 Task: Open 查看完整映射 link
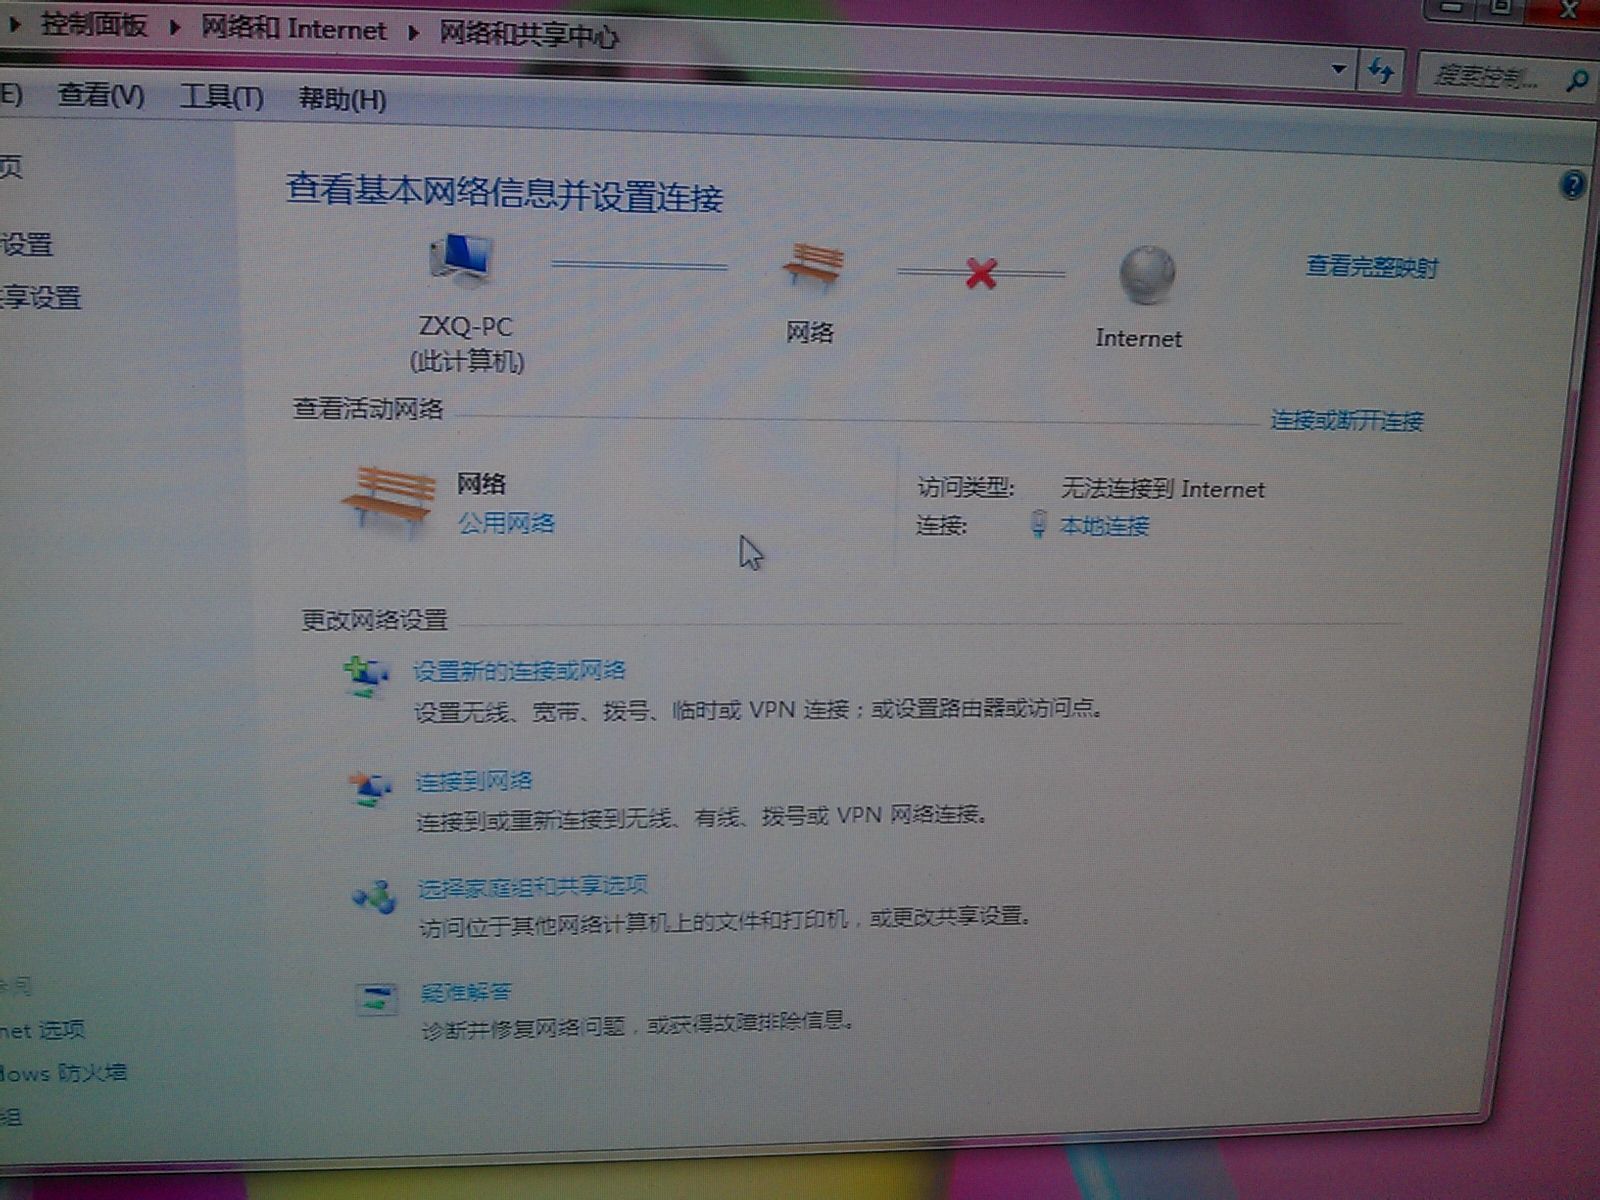[x=1372, y=267]
